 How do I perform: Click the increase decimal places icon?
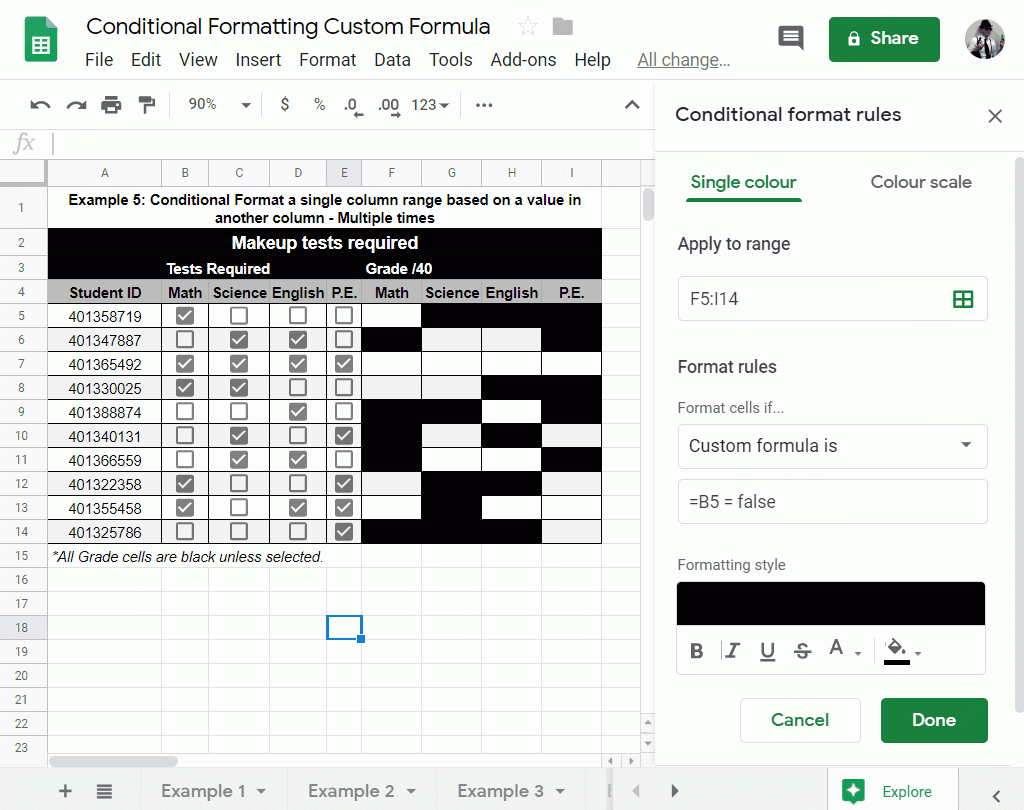coord(388,104)
